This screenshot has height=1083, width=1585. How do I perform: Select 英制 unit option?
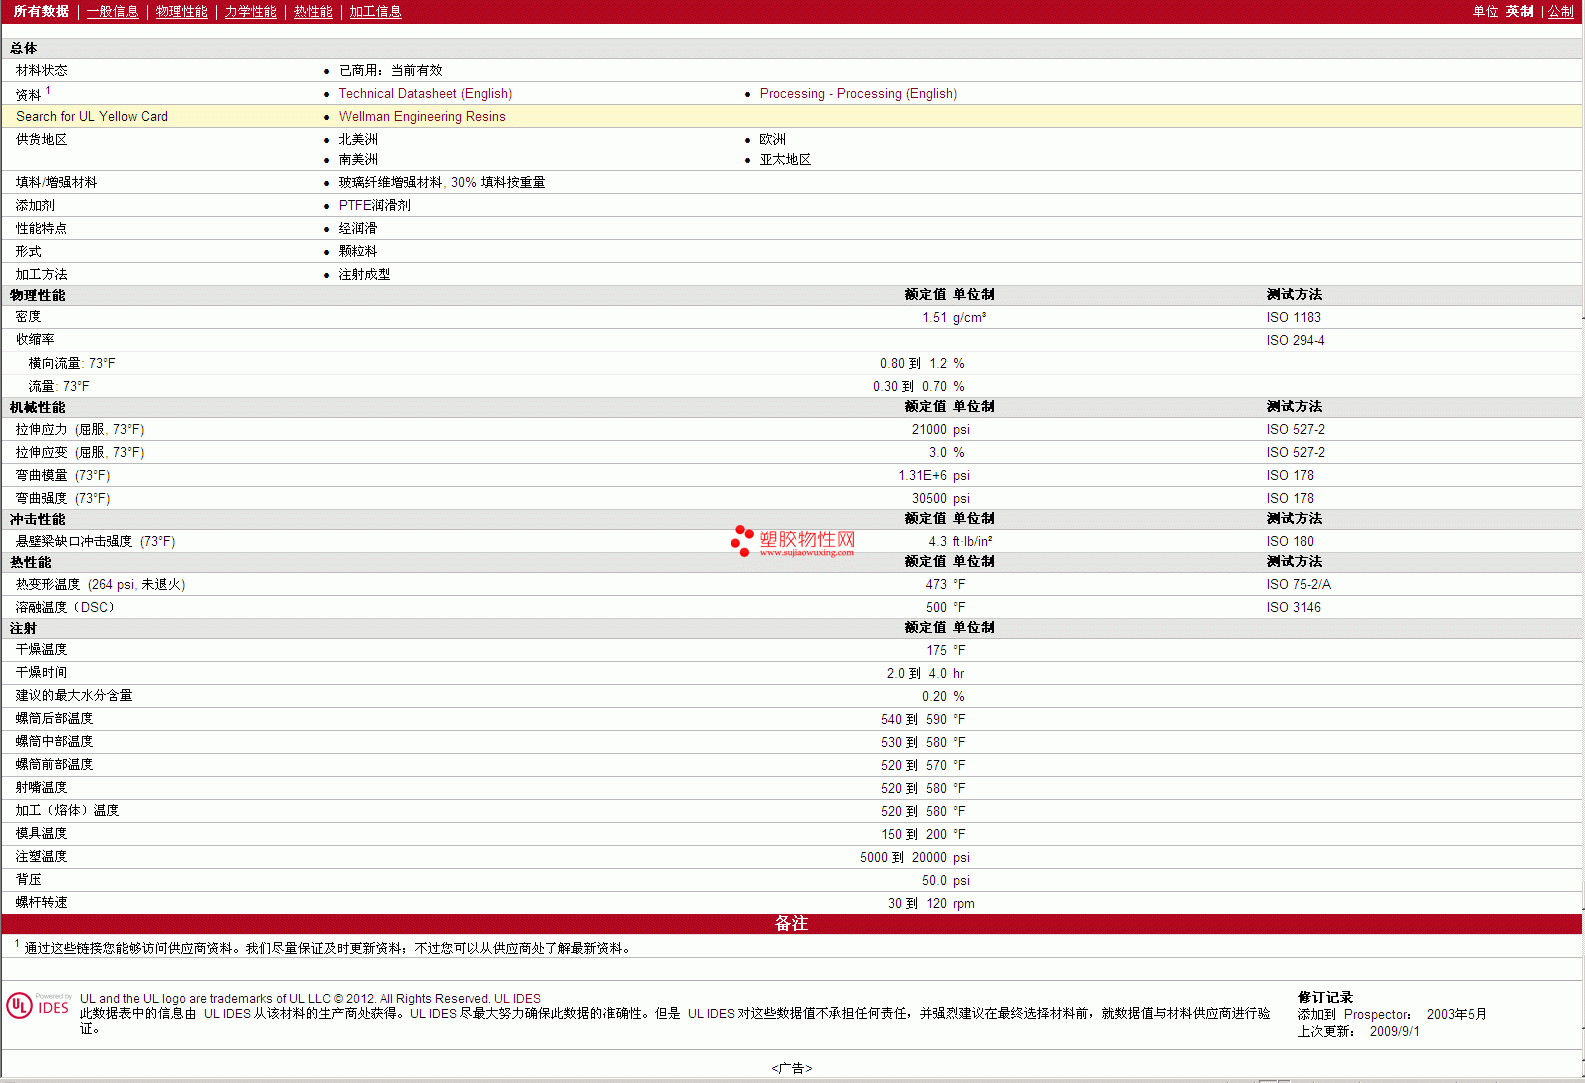(x=1519, y=12)
